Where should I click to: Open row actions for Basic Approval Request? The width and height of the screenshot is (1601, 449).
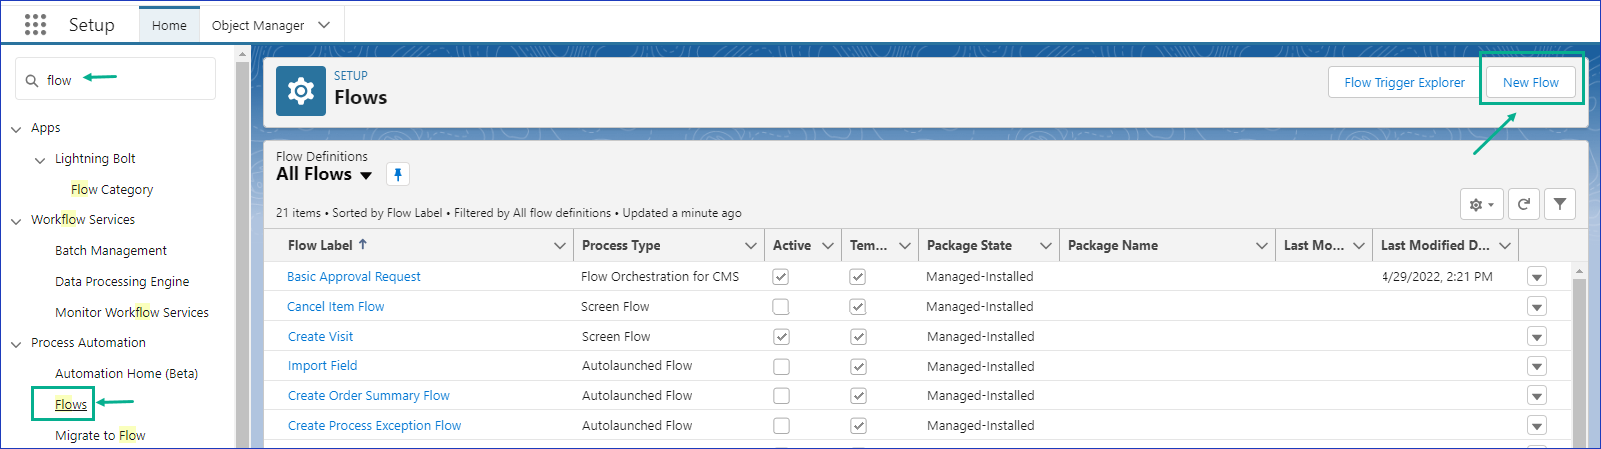point(1537,277)
